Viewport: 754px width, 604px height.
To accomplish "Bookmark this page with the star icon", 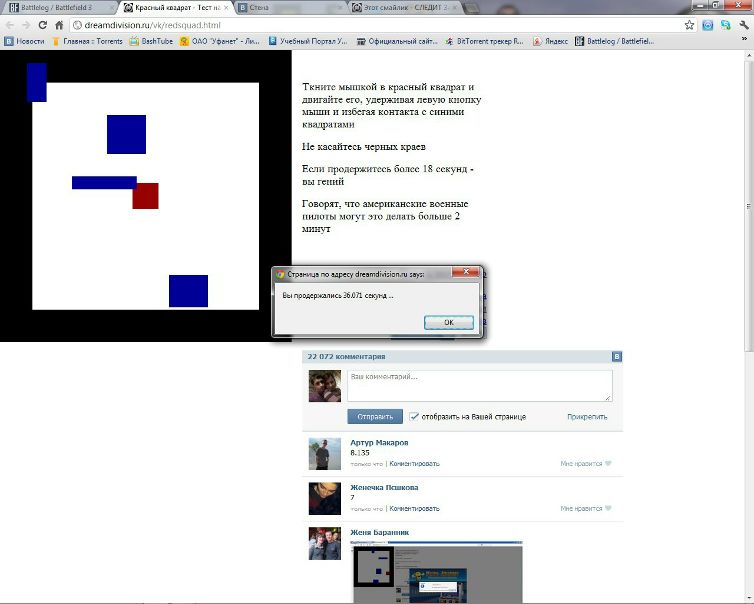I will [690, 25].
